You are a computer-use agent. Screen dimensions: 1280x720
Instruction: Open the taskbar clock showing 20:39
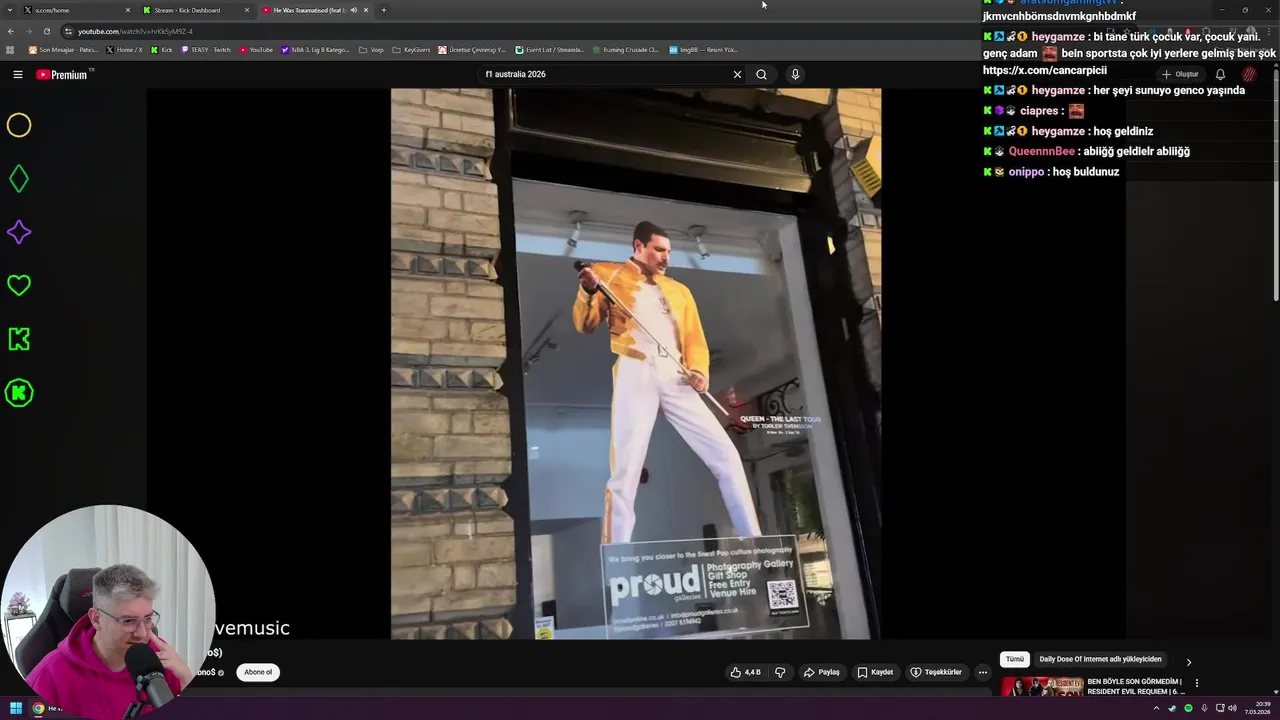[1257, 708]
